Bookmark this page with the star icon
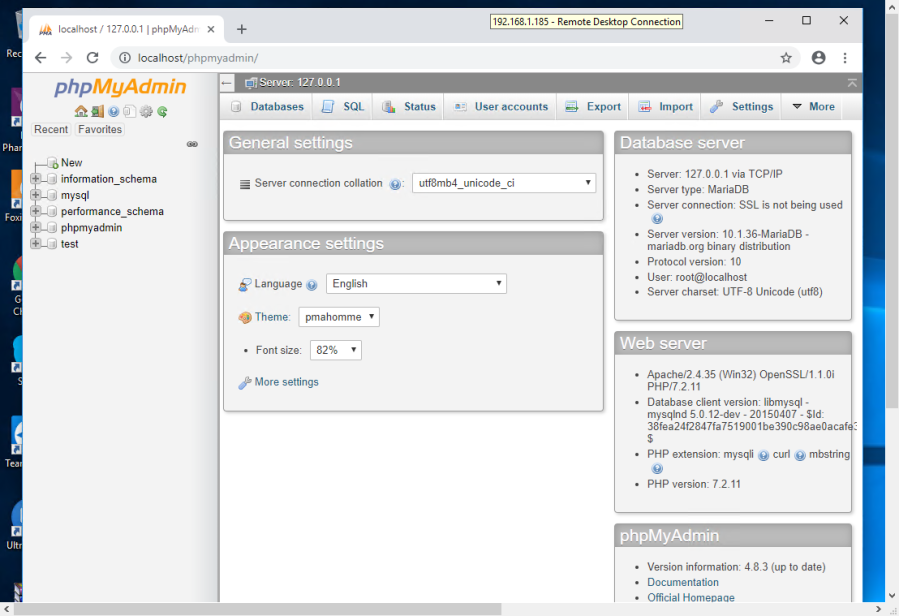 [x=786, y=58]
